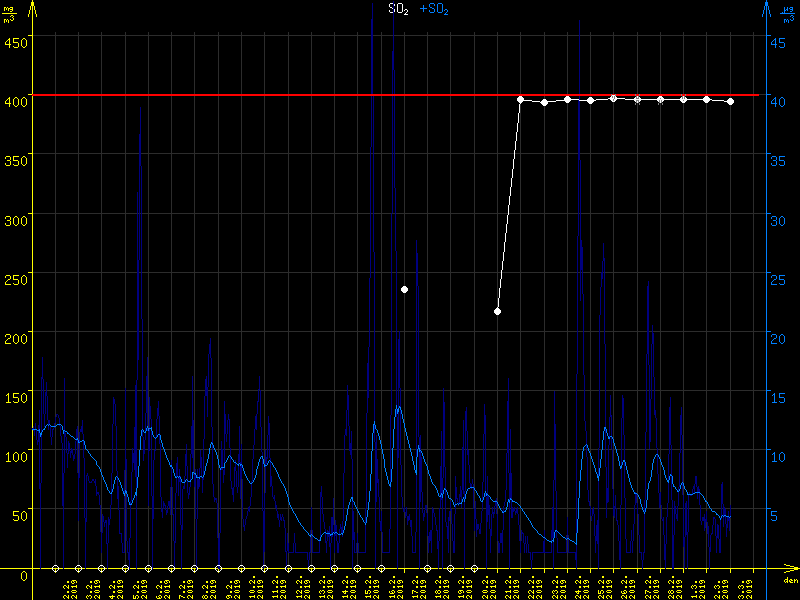Screen dimensions: 800x600
Task: Click the 'den' x-axis label
Action: pyautogui.click(x=789, y=581)
